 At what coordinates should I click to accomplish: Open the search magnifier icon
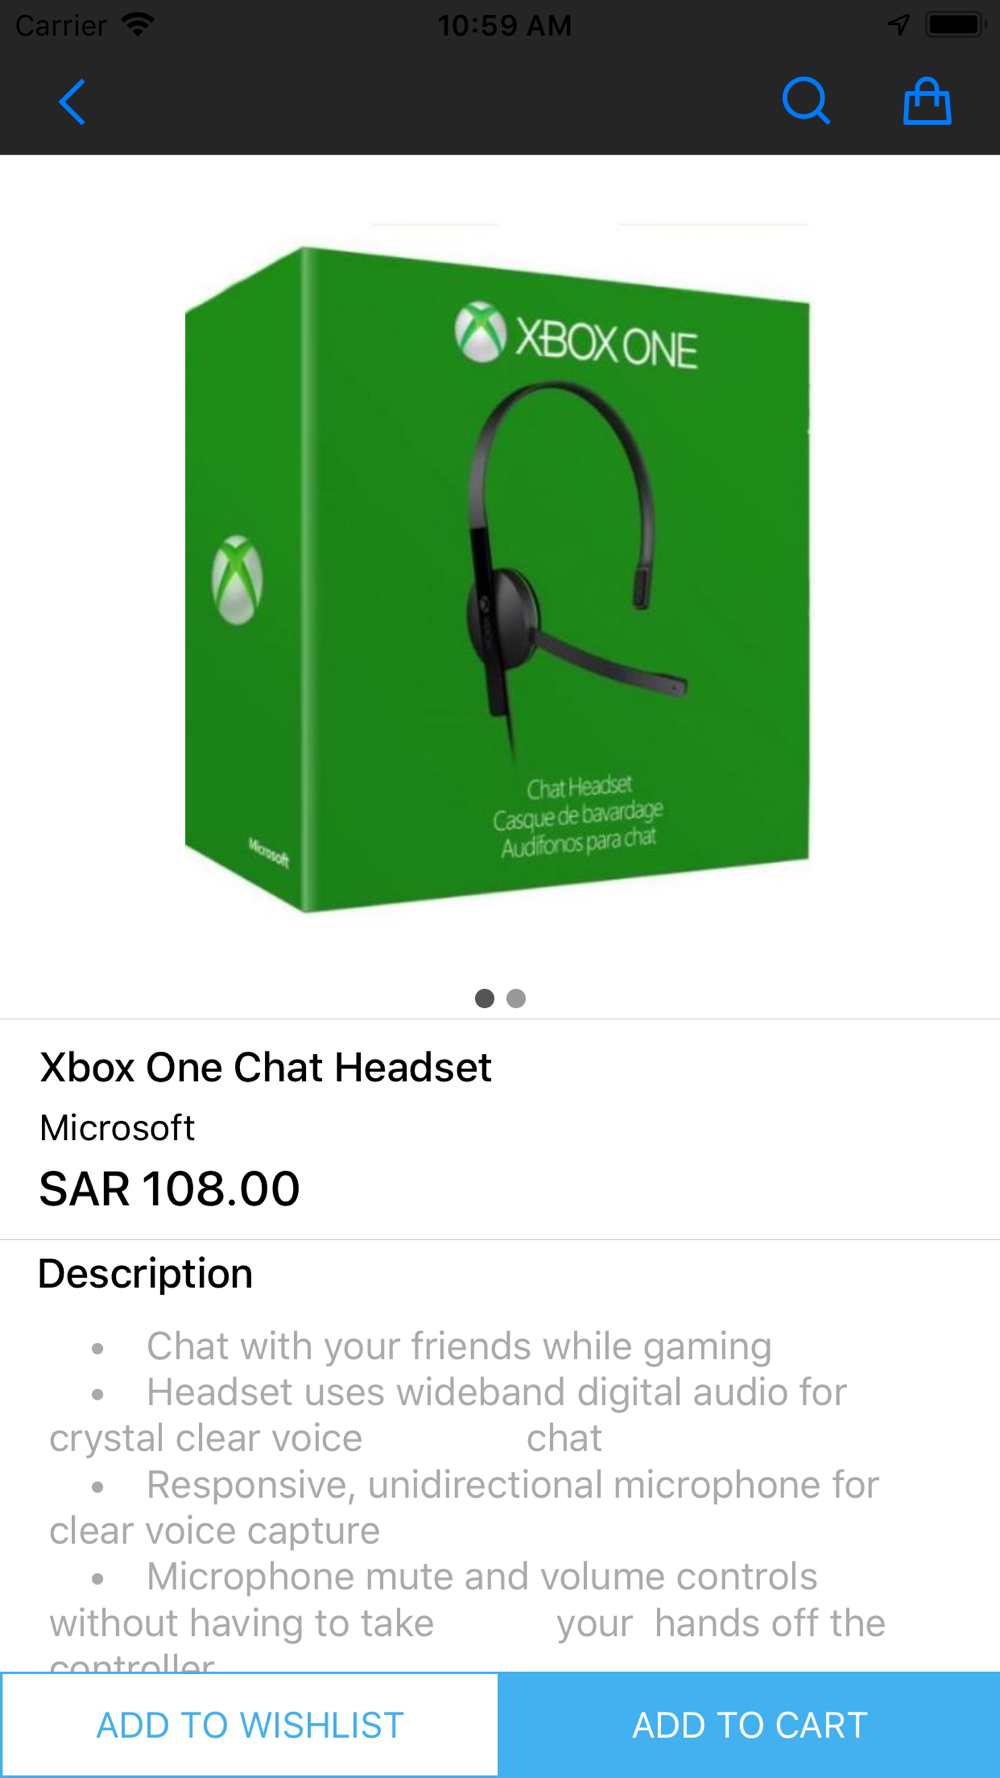[806, 101]
